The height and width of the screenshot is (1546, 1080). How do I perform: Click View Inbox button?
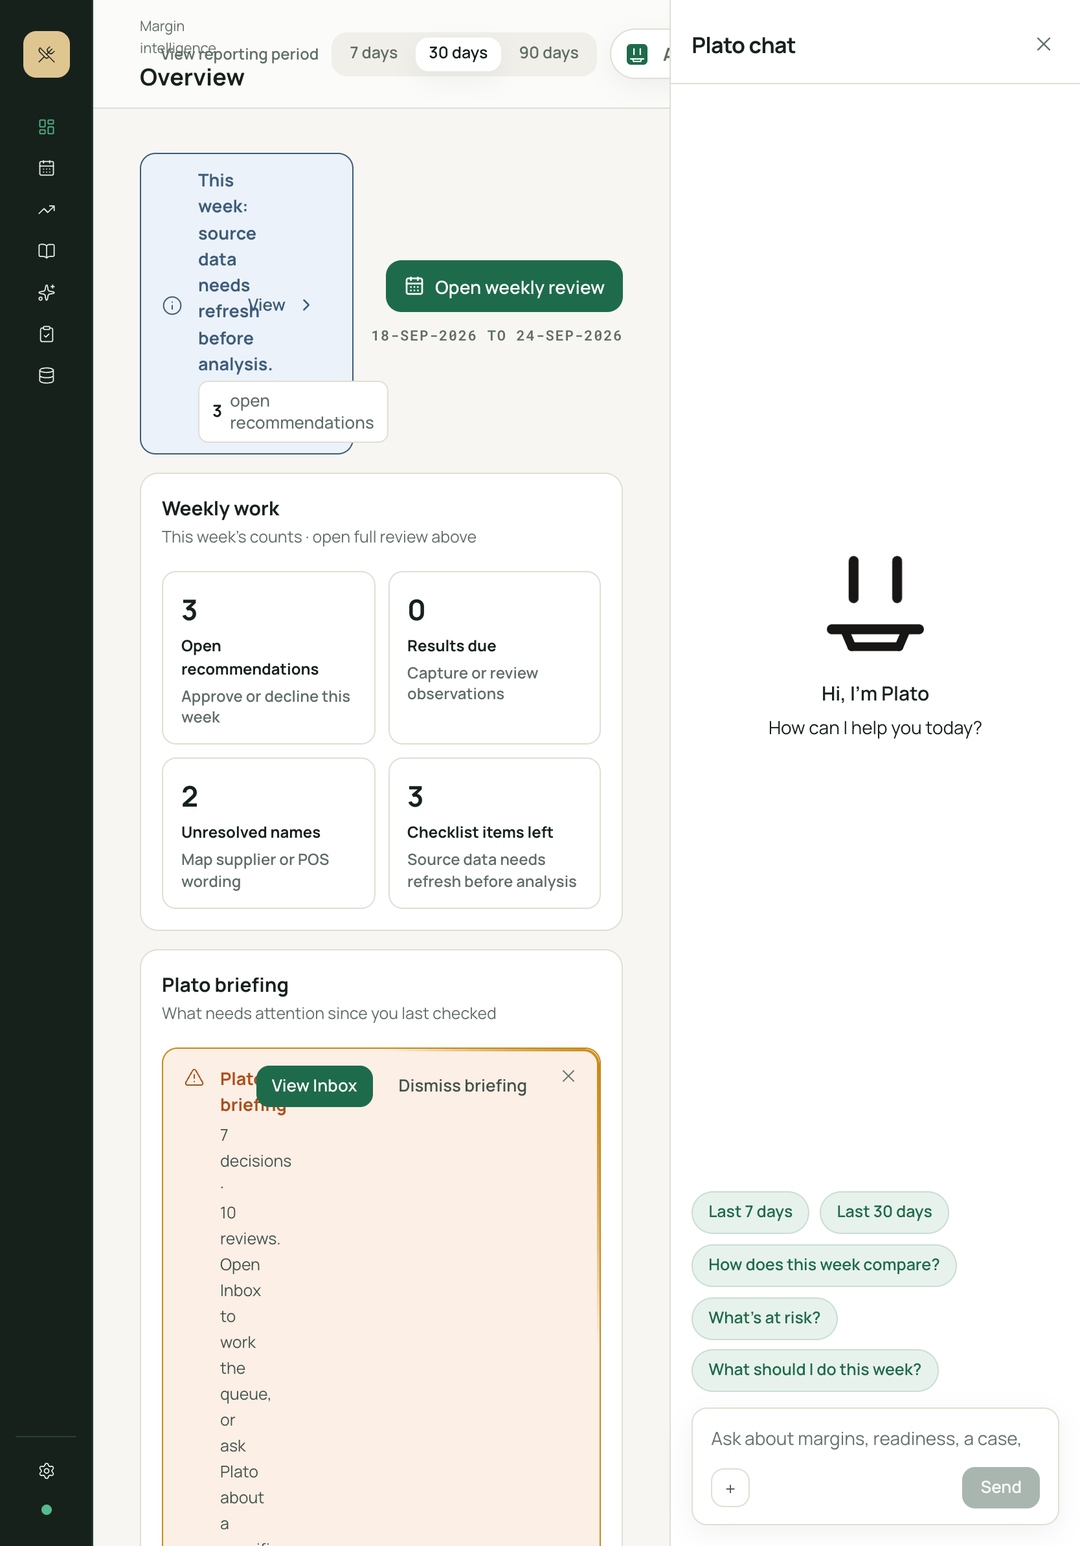coord(314,1086)
